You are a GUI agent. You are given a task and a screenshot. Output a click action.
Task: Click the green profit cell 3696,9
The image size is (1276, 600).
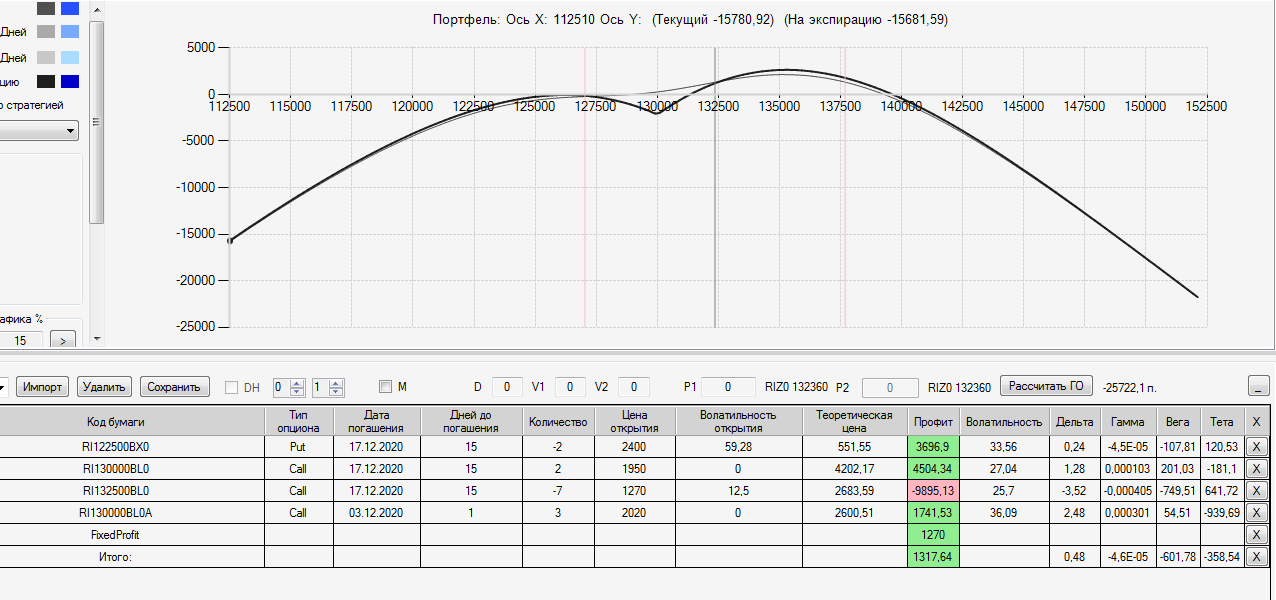(x=933, y=447)
